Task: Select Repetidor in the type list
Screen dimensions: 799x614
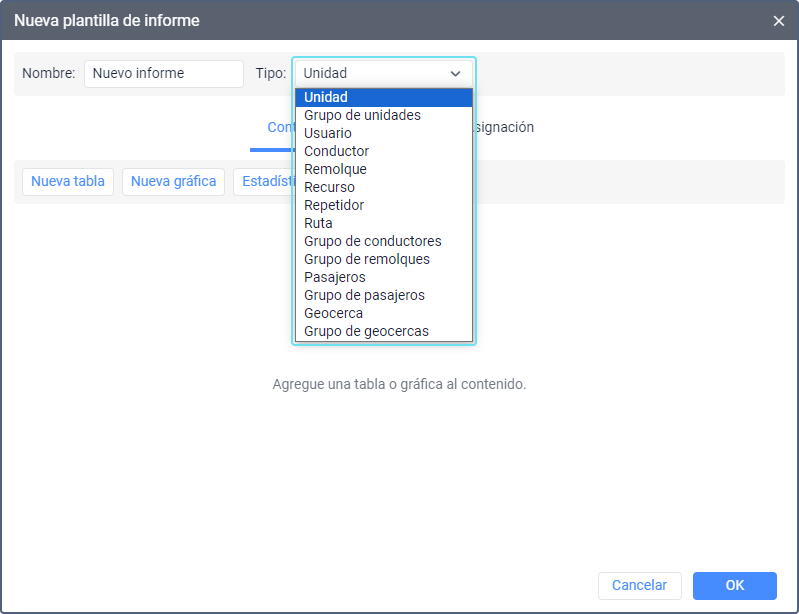Action: point(383,205)
